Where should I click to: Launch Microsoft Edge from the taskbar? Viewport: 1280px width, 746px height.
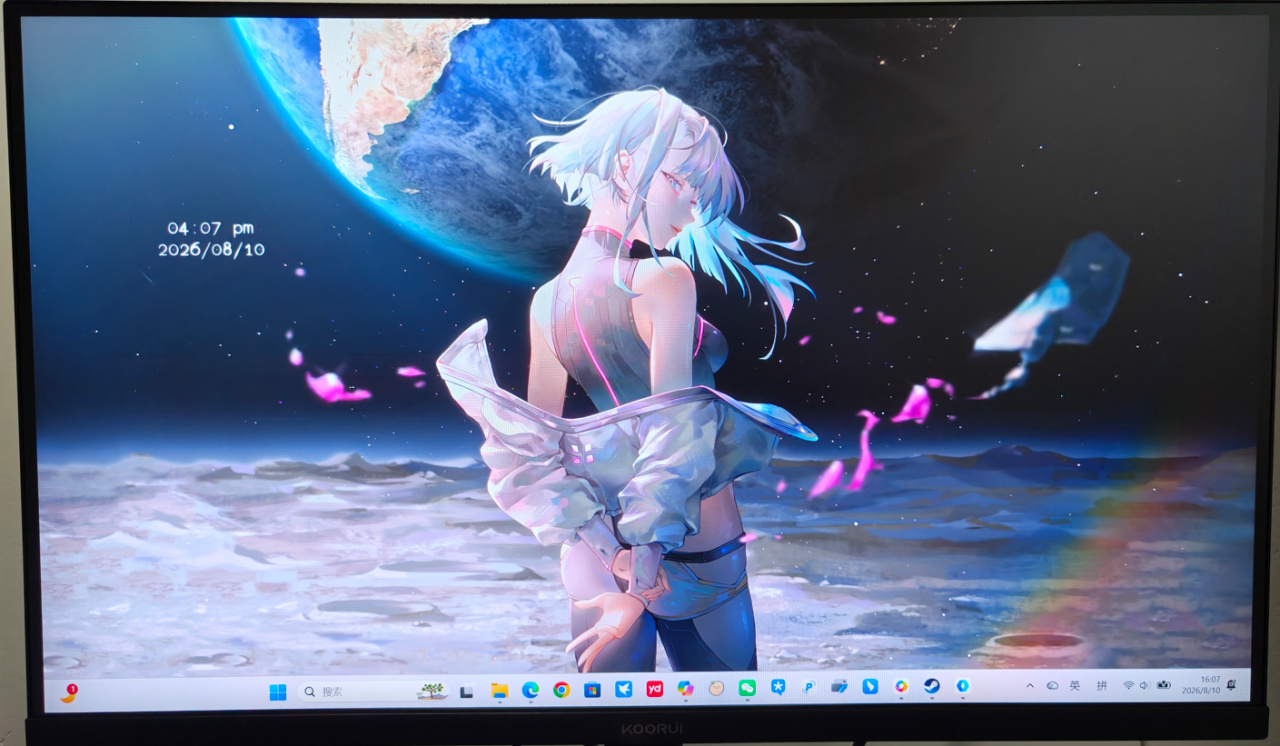530,690
